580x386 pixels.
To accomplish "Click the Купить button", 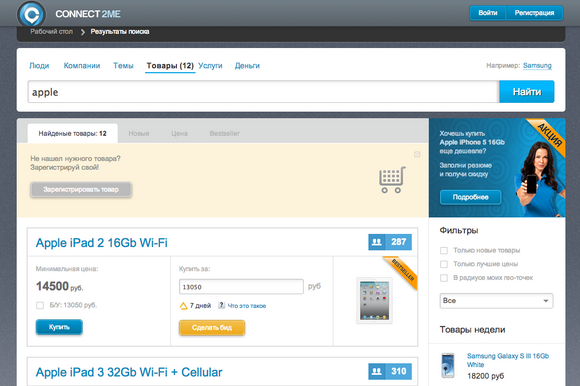I will (x=59, y=327).
